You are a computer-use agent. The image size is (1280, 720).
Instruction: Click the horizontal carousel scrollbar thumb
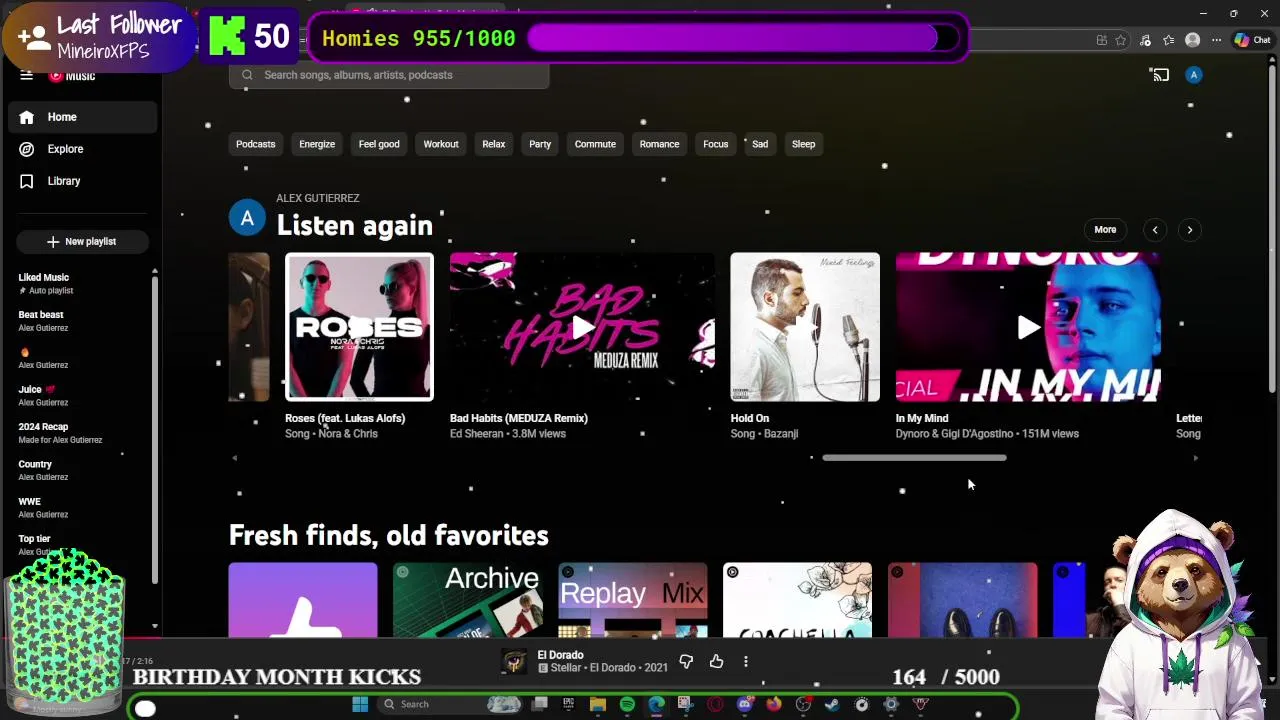pyautogui.click(x=914, y=458)
